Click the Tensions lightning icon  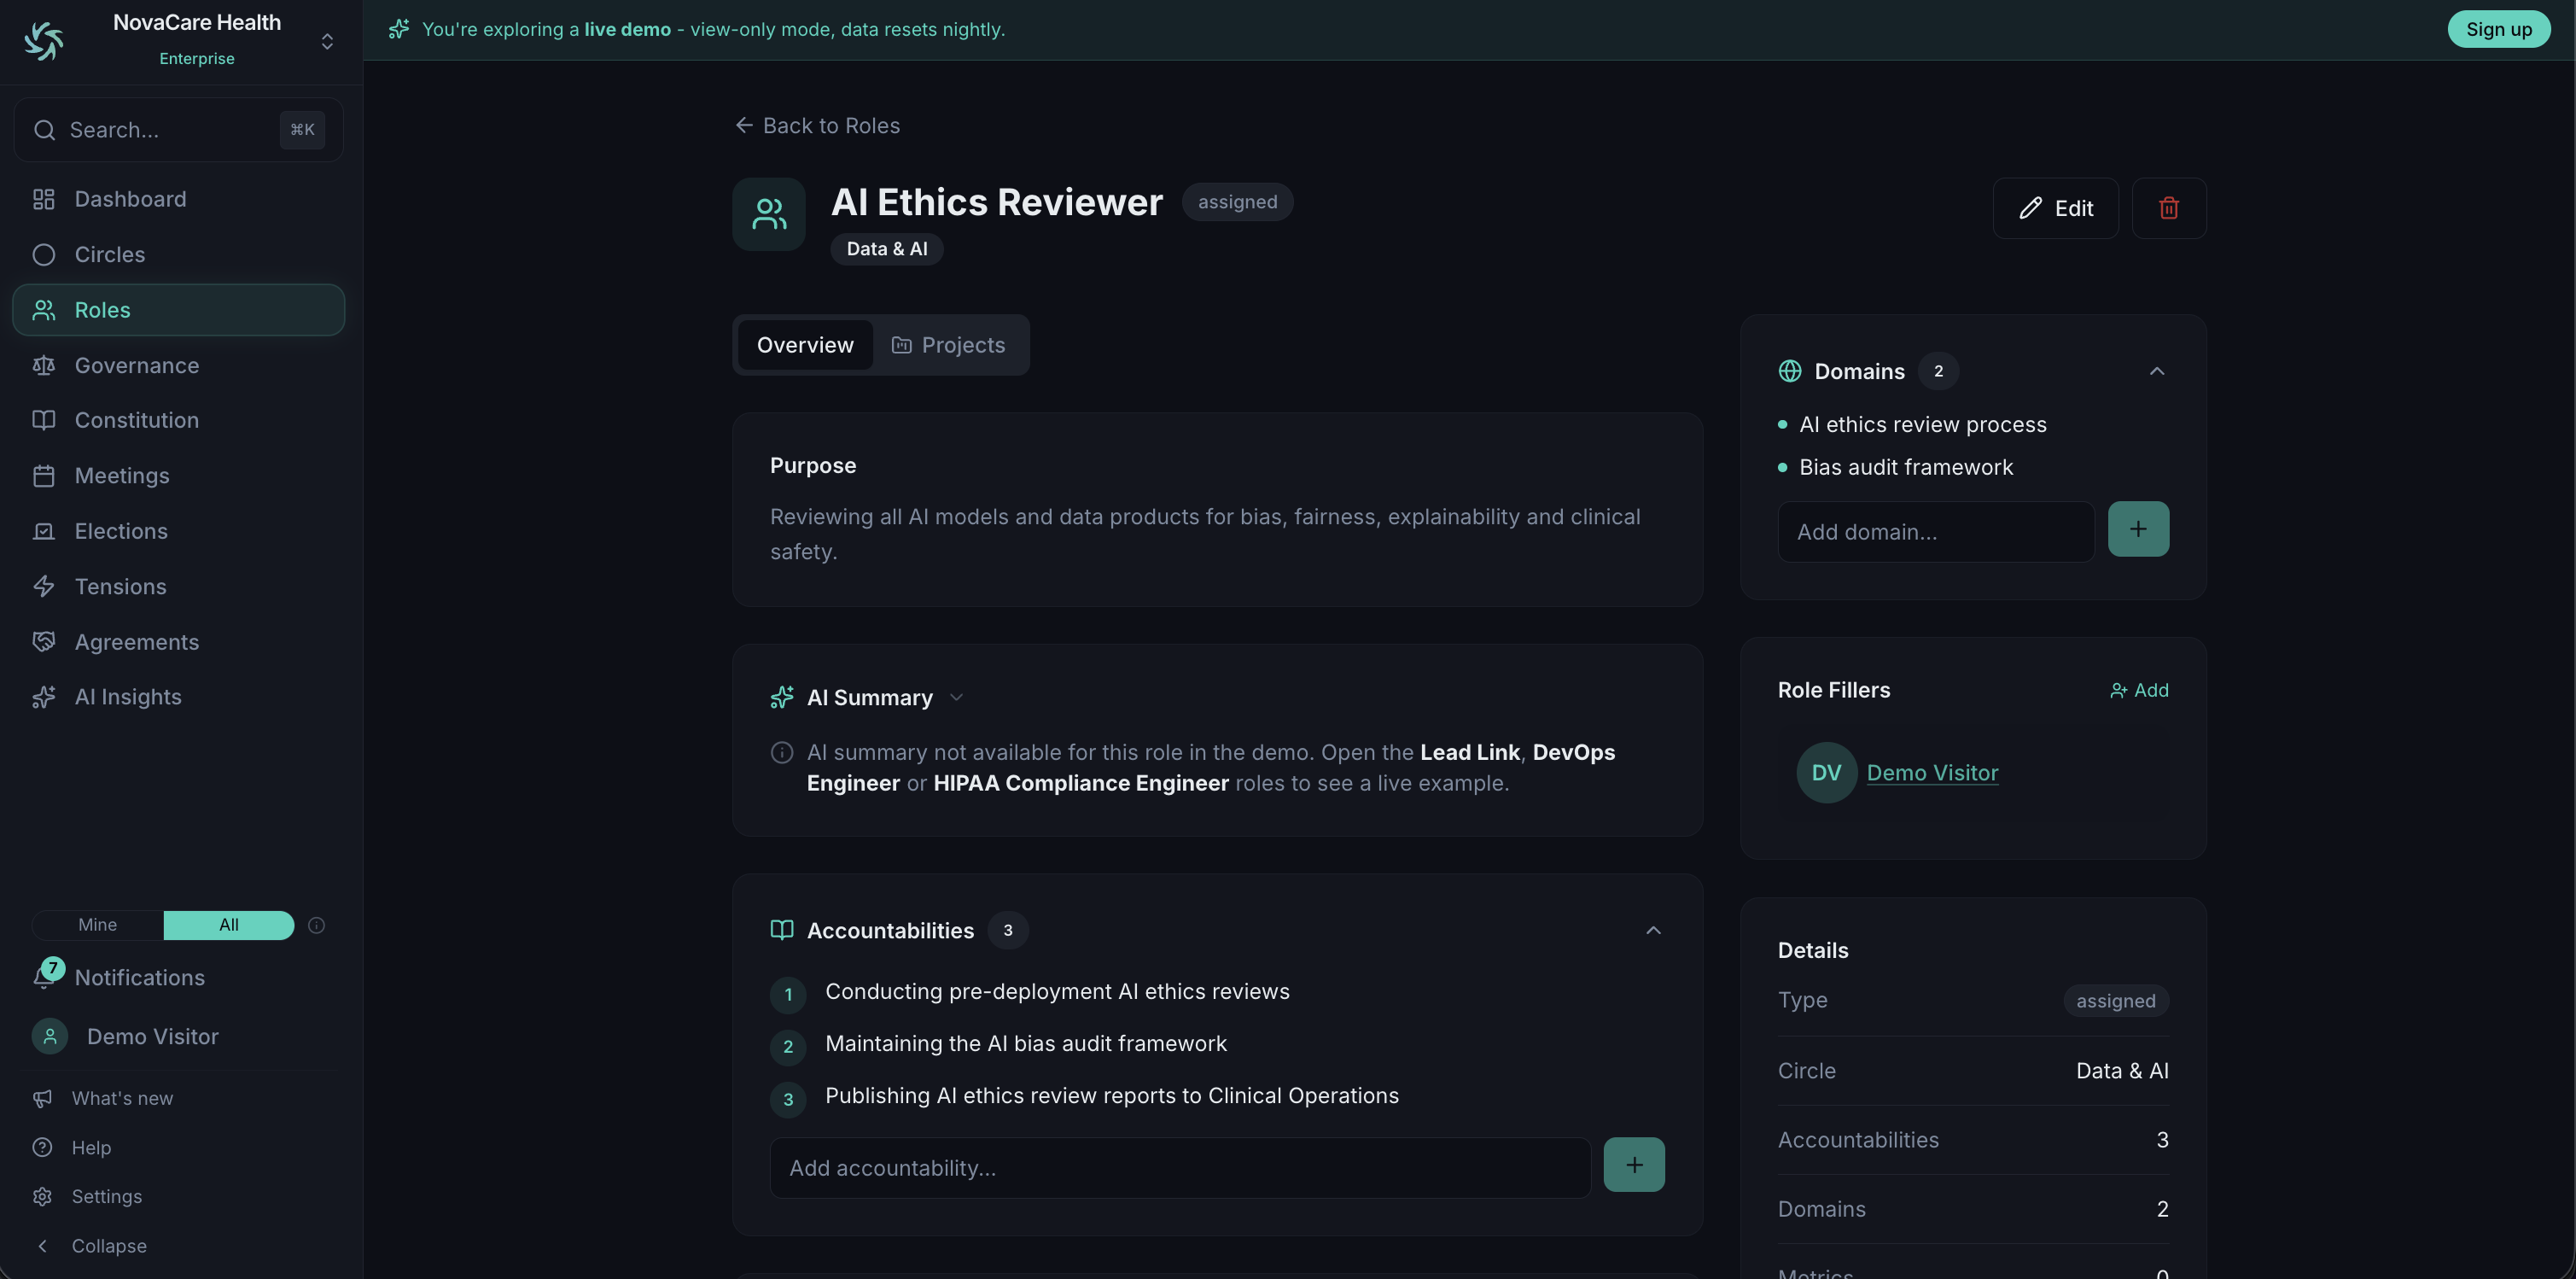[43, 586]
